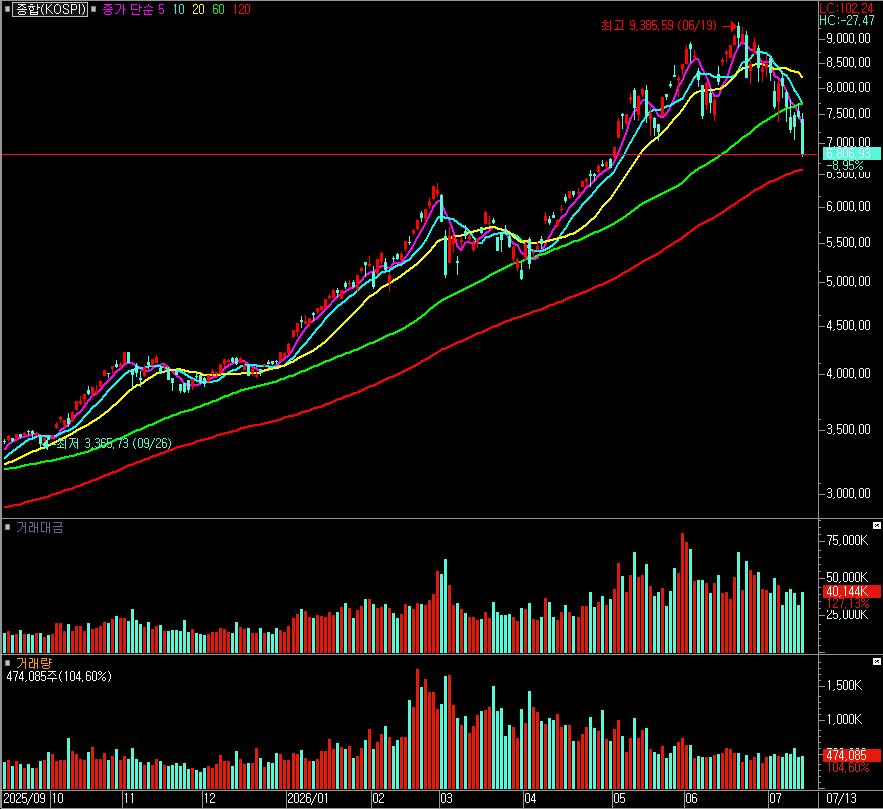This screenshot has height=809, width=883.
Task: Click the 127.13% trading value ratio
Action: tap(848, 604)
